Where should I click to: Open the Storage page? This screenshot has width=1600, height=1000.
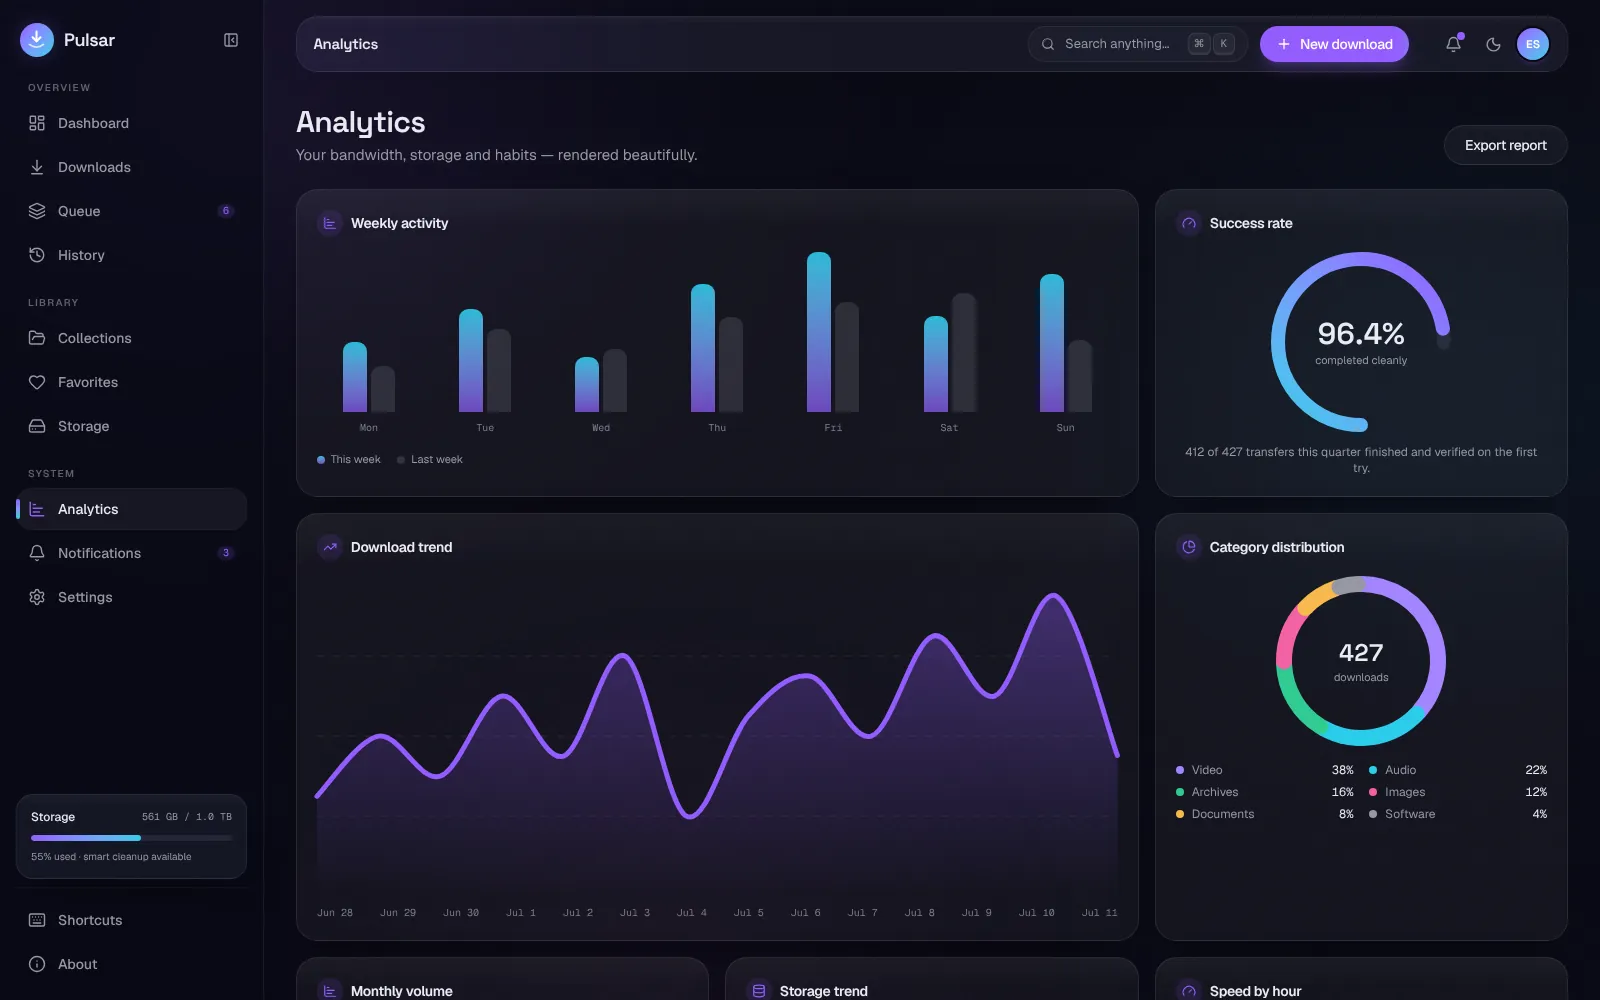pos(131,426)
